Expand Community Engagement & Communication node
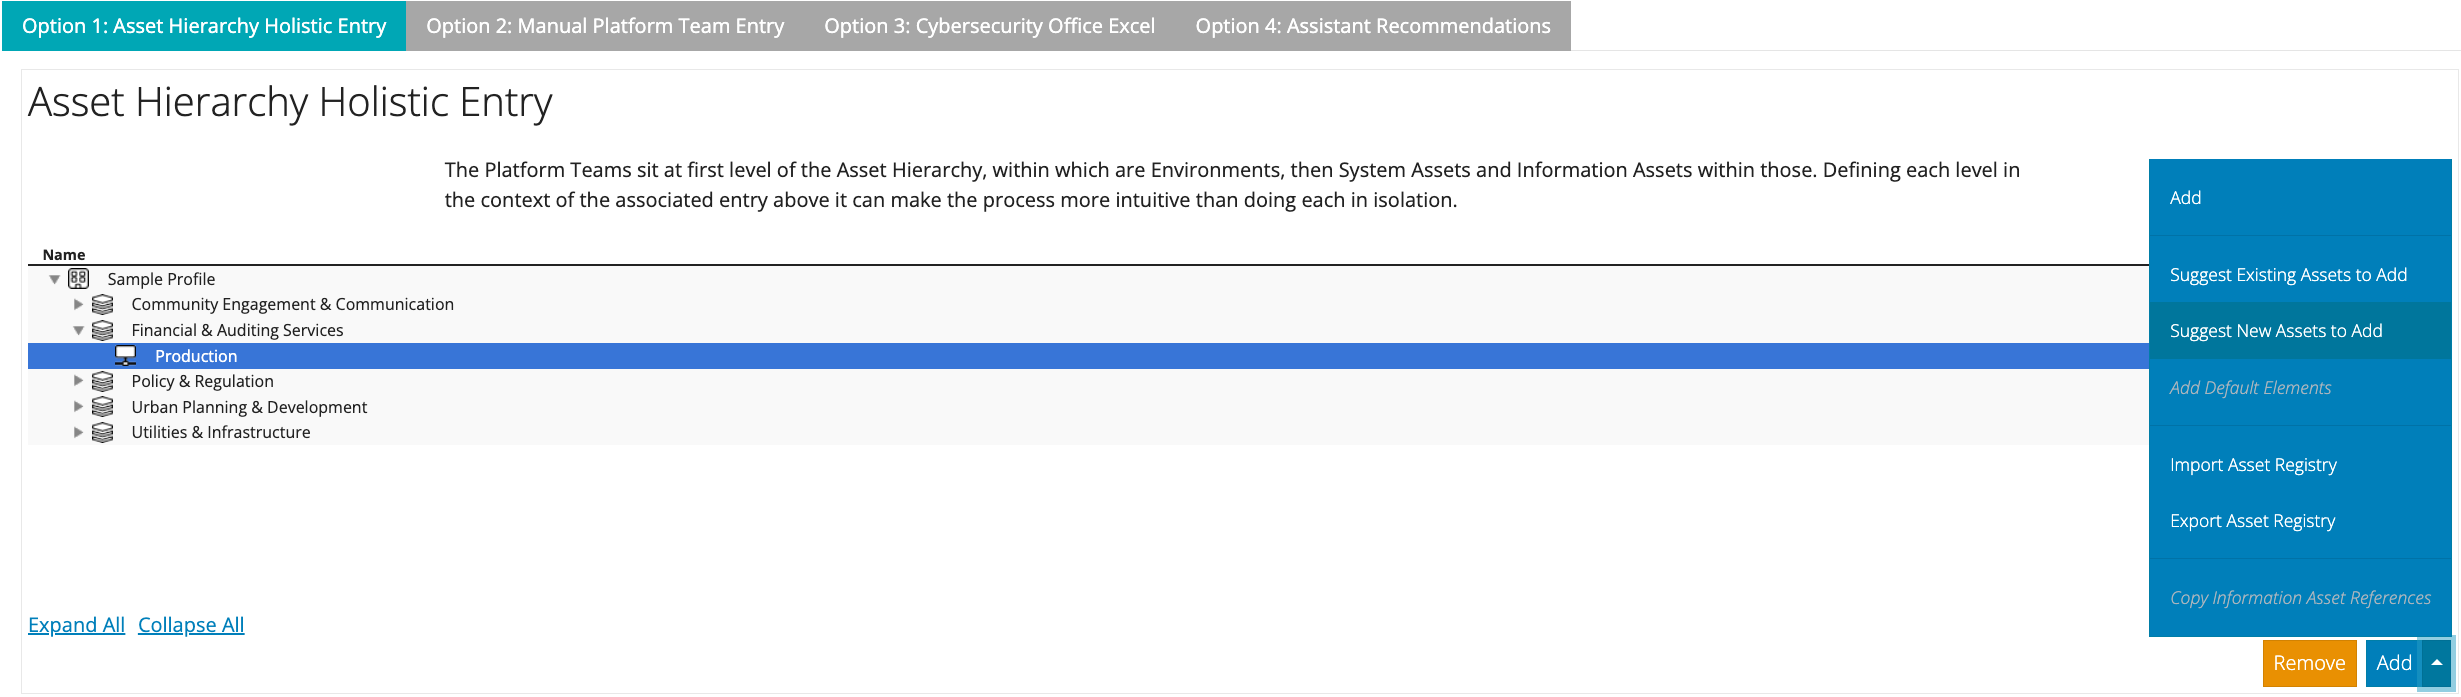This screenshot has width=2461, height=697. point(78,304)
